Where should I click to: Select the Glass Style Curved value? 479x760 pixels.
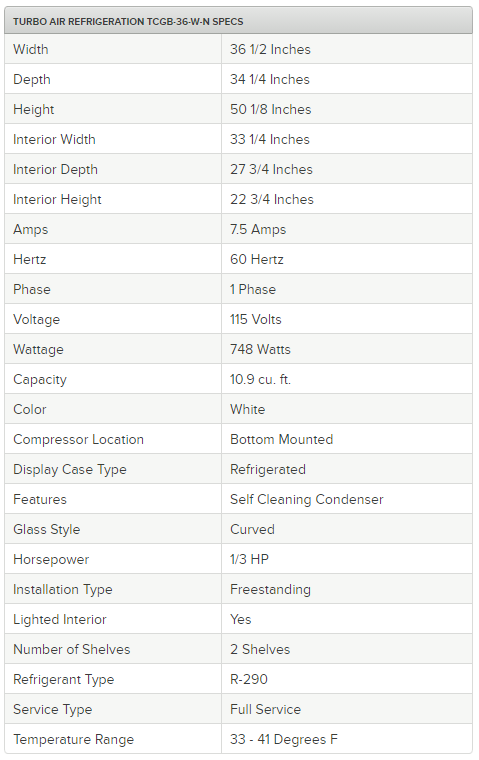(252, 530)
